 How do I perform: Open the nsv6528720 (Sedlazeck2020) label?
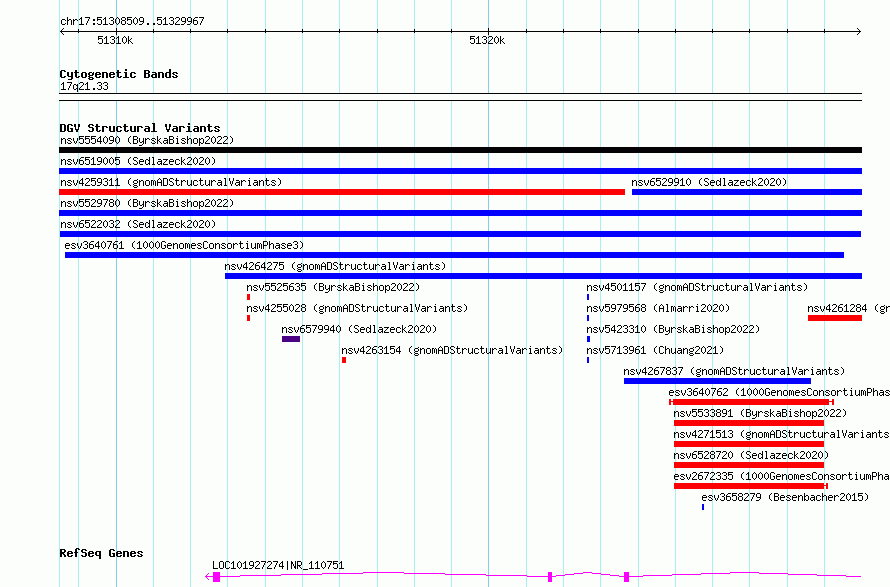[751, 455]
